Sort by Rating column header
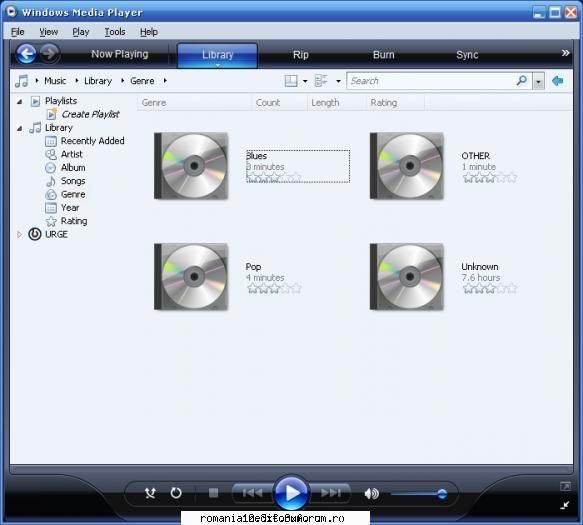Viewport: 583px width, 525px height. coord(395,103)
